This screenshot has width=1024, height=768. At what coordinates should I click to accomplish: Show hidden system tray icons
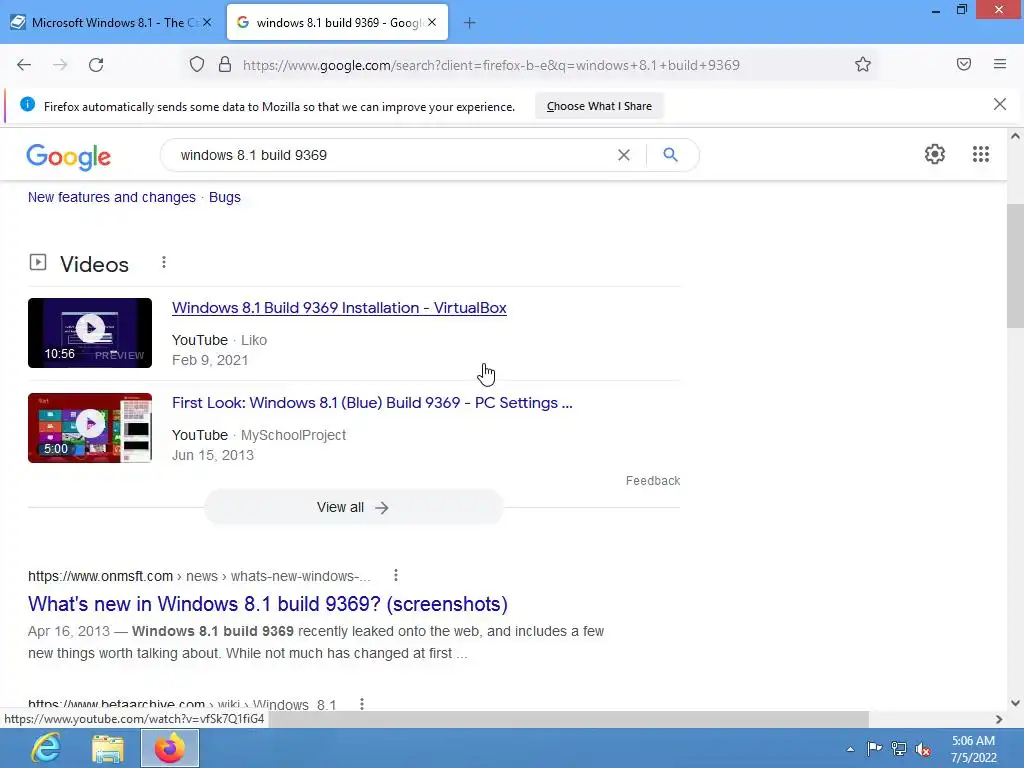click(850, 749)
